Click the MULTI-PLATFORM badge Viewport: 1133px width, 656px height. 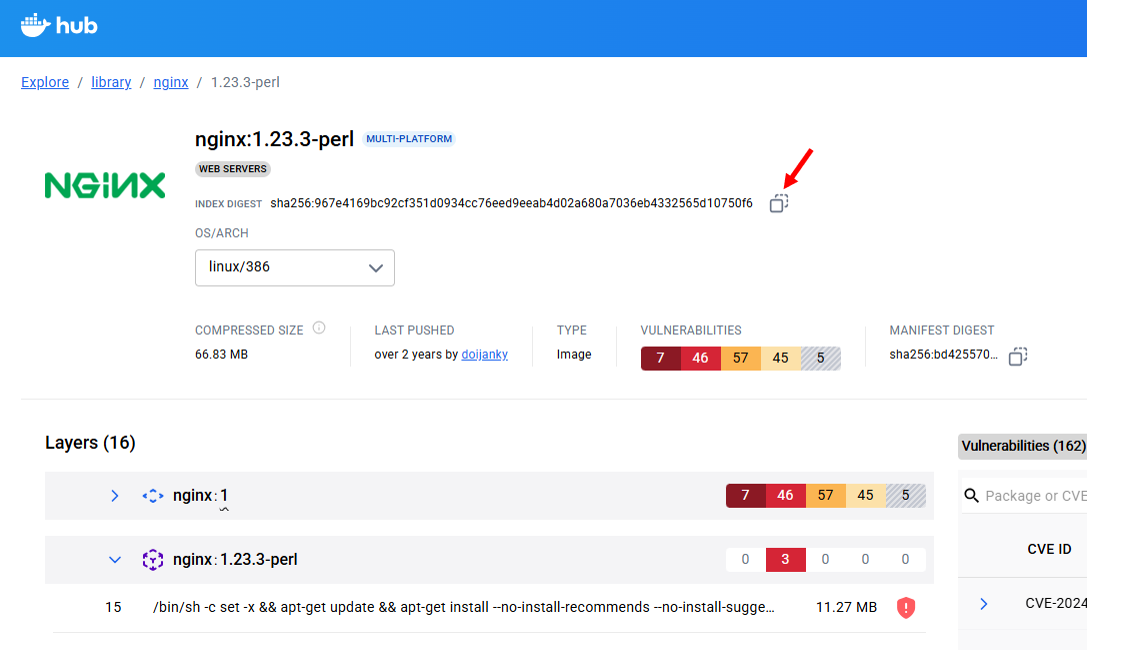coord(409,139)
